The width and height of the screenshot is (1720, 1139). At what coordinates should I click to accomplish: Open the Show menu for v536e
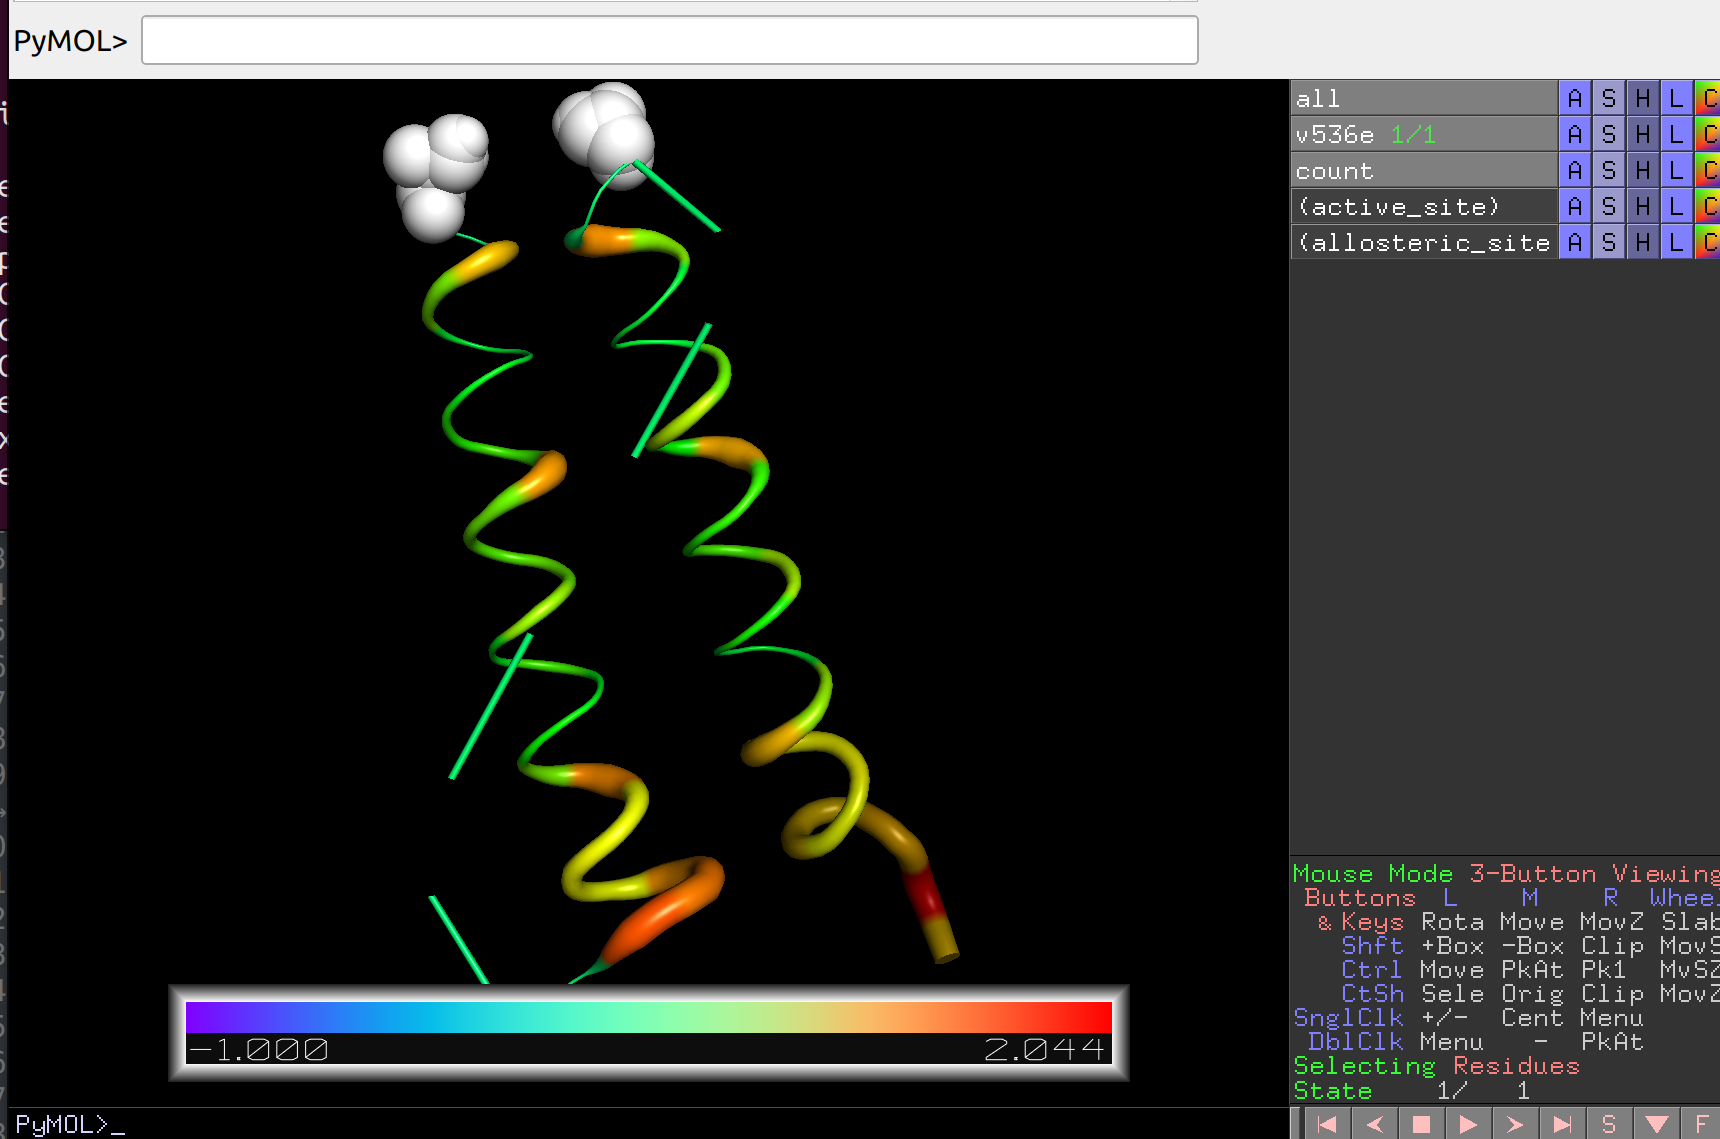click(x=1608, y=133)
